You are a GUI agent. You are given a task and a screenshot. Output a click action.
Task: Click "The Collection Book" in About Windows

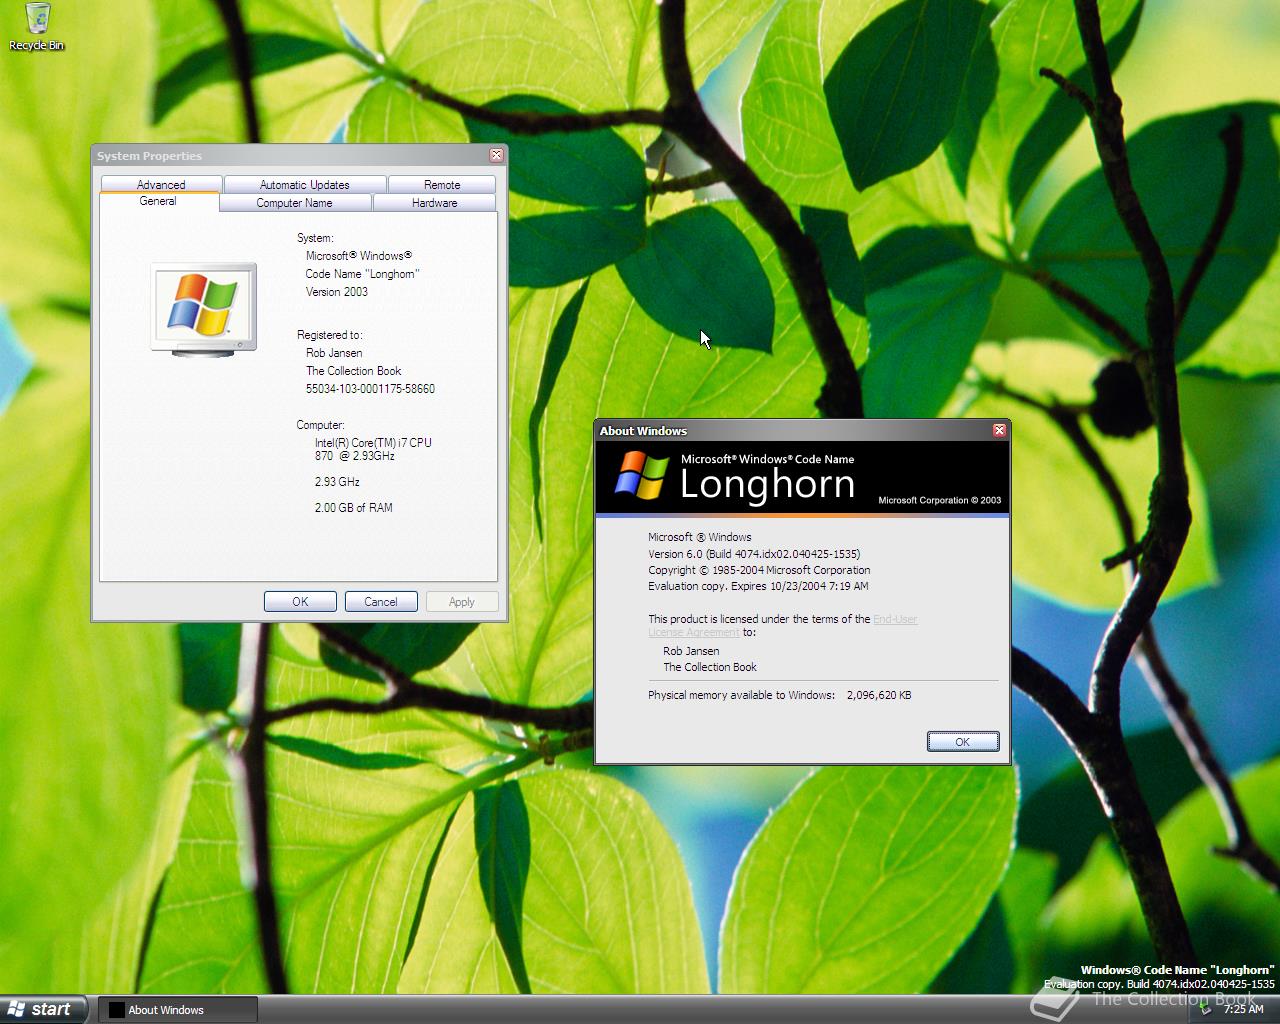[x=710, y=667]
